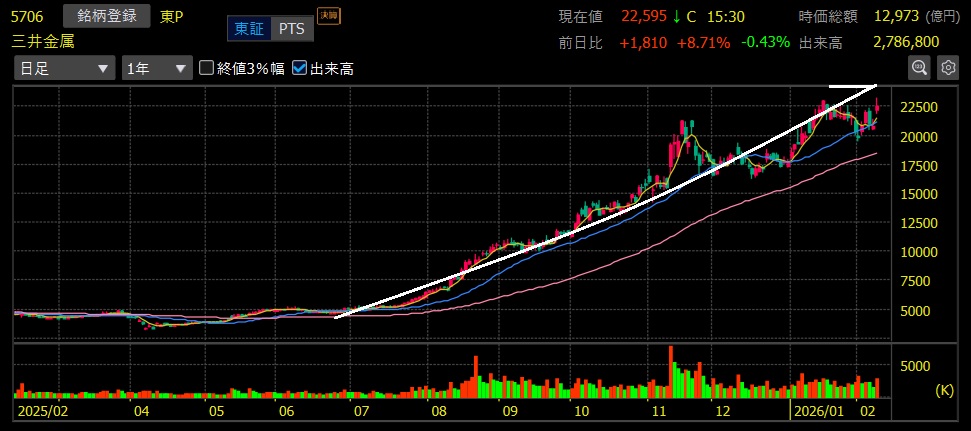
Task: Enable the 終値3%幅 checkbox
Action: coord(207,68)
